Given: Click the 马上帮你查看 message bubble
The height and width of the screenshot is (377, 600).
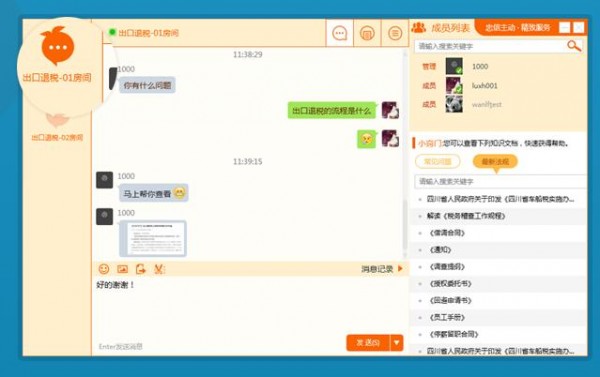Looking at the screenshot, I should [153, 193].
